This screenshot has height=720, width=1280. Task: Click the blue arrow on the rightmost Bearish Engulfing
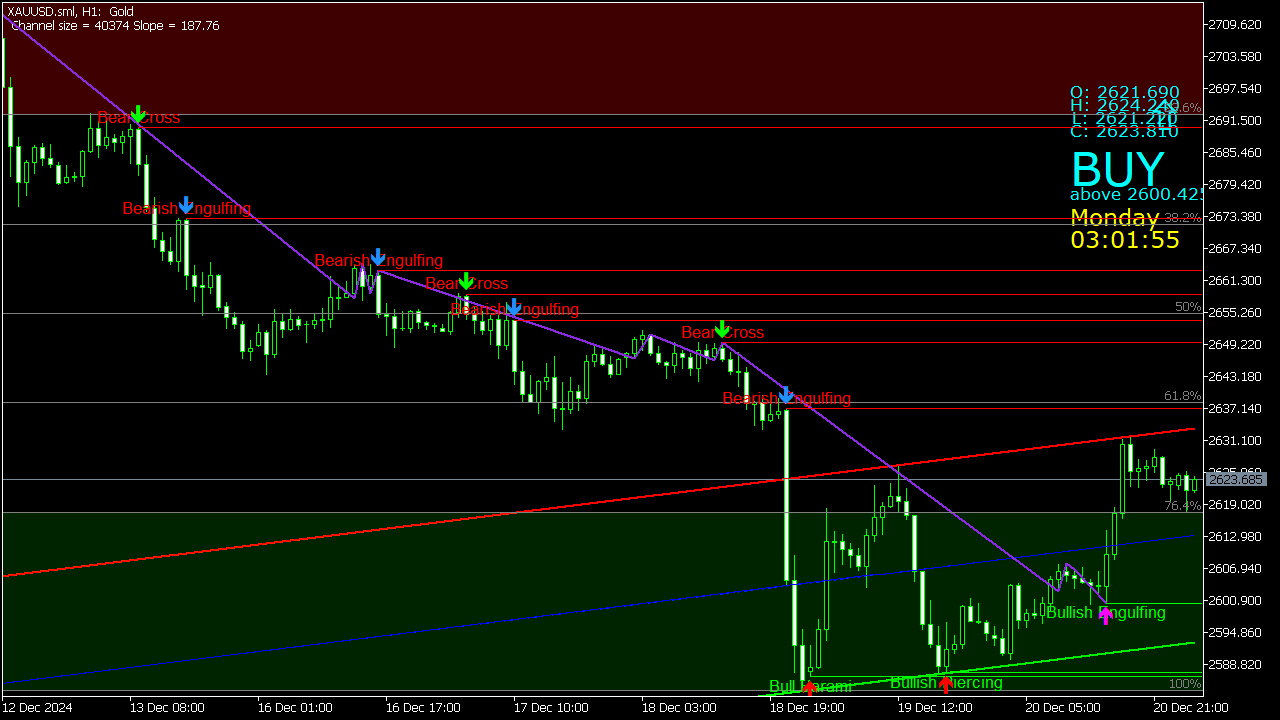[x=786, y=395]
